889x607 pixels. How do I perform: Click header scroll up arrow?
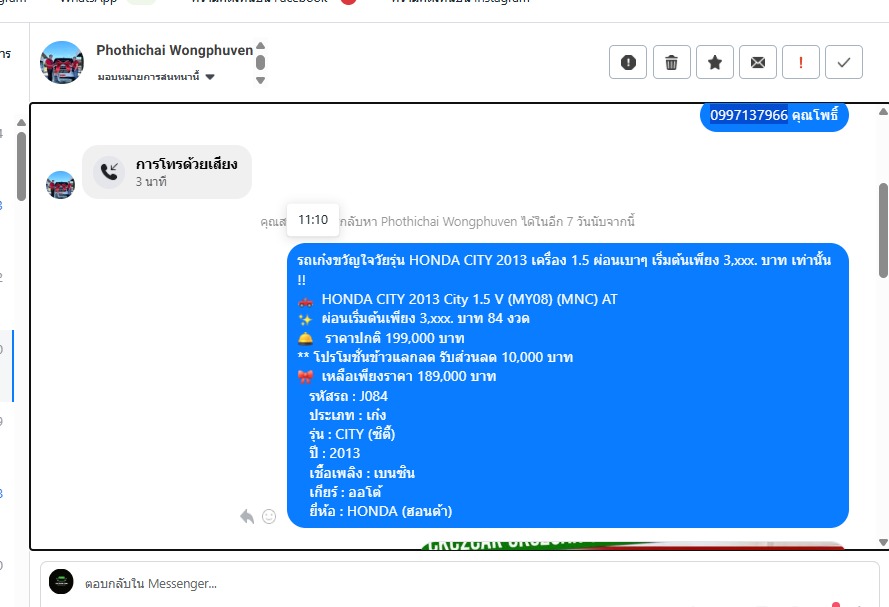pos(260,46)
